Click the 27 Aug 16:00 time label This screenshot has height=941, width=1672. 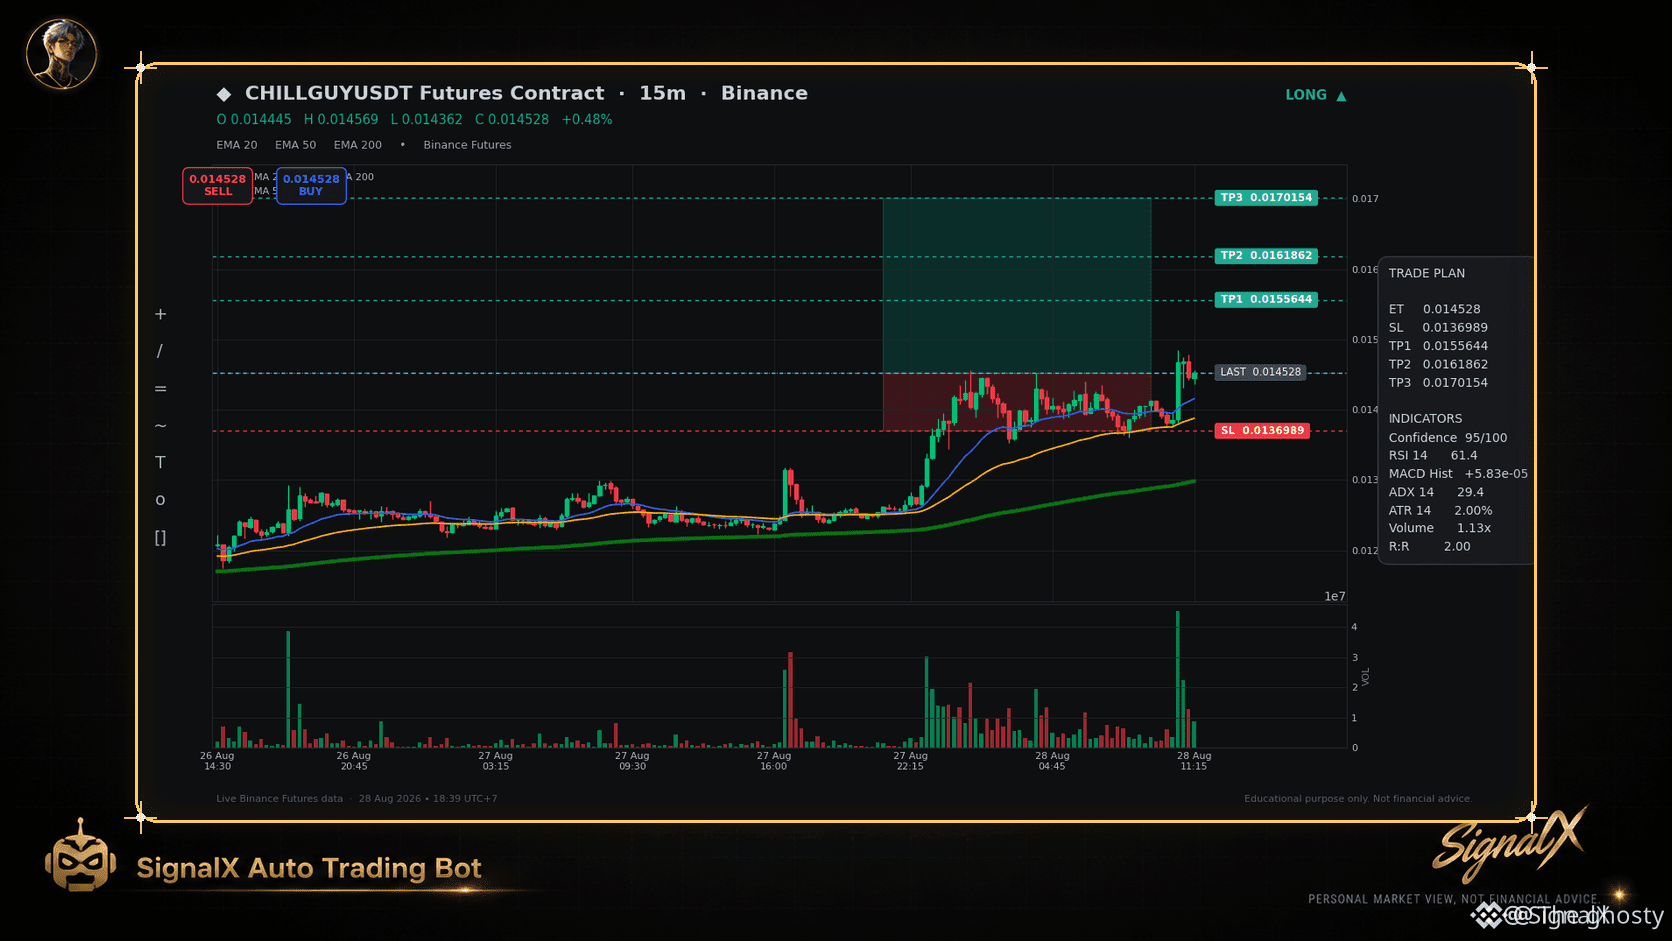tap(773, 761)
